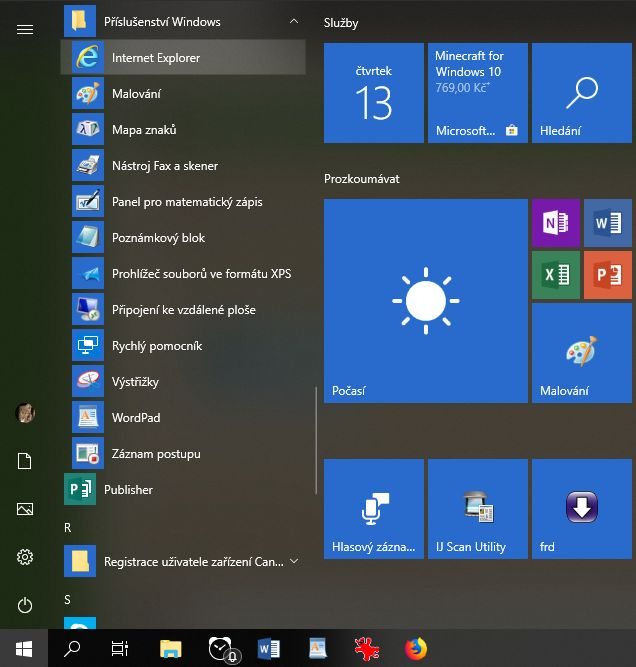Open the Počasí weather tile
Viewport: 636px width, 667px height.
tap(426, 301)
